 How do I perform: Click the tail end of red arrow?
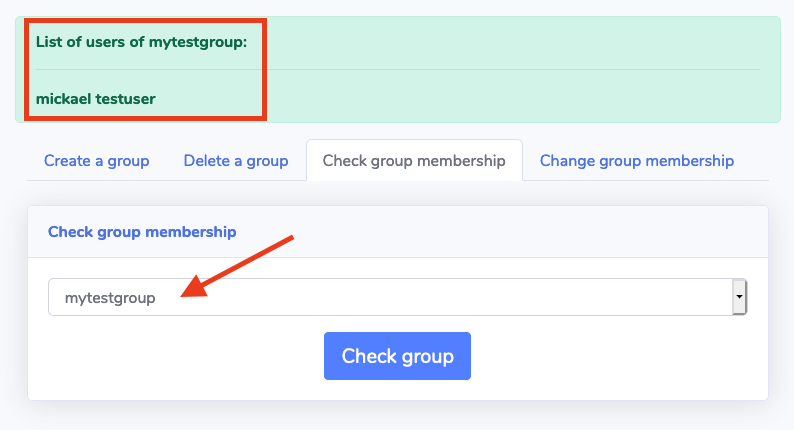291,238
